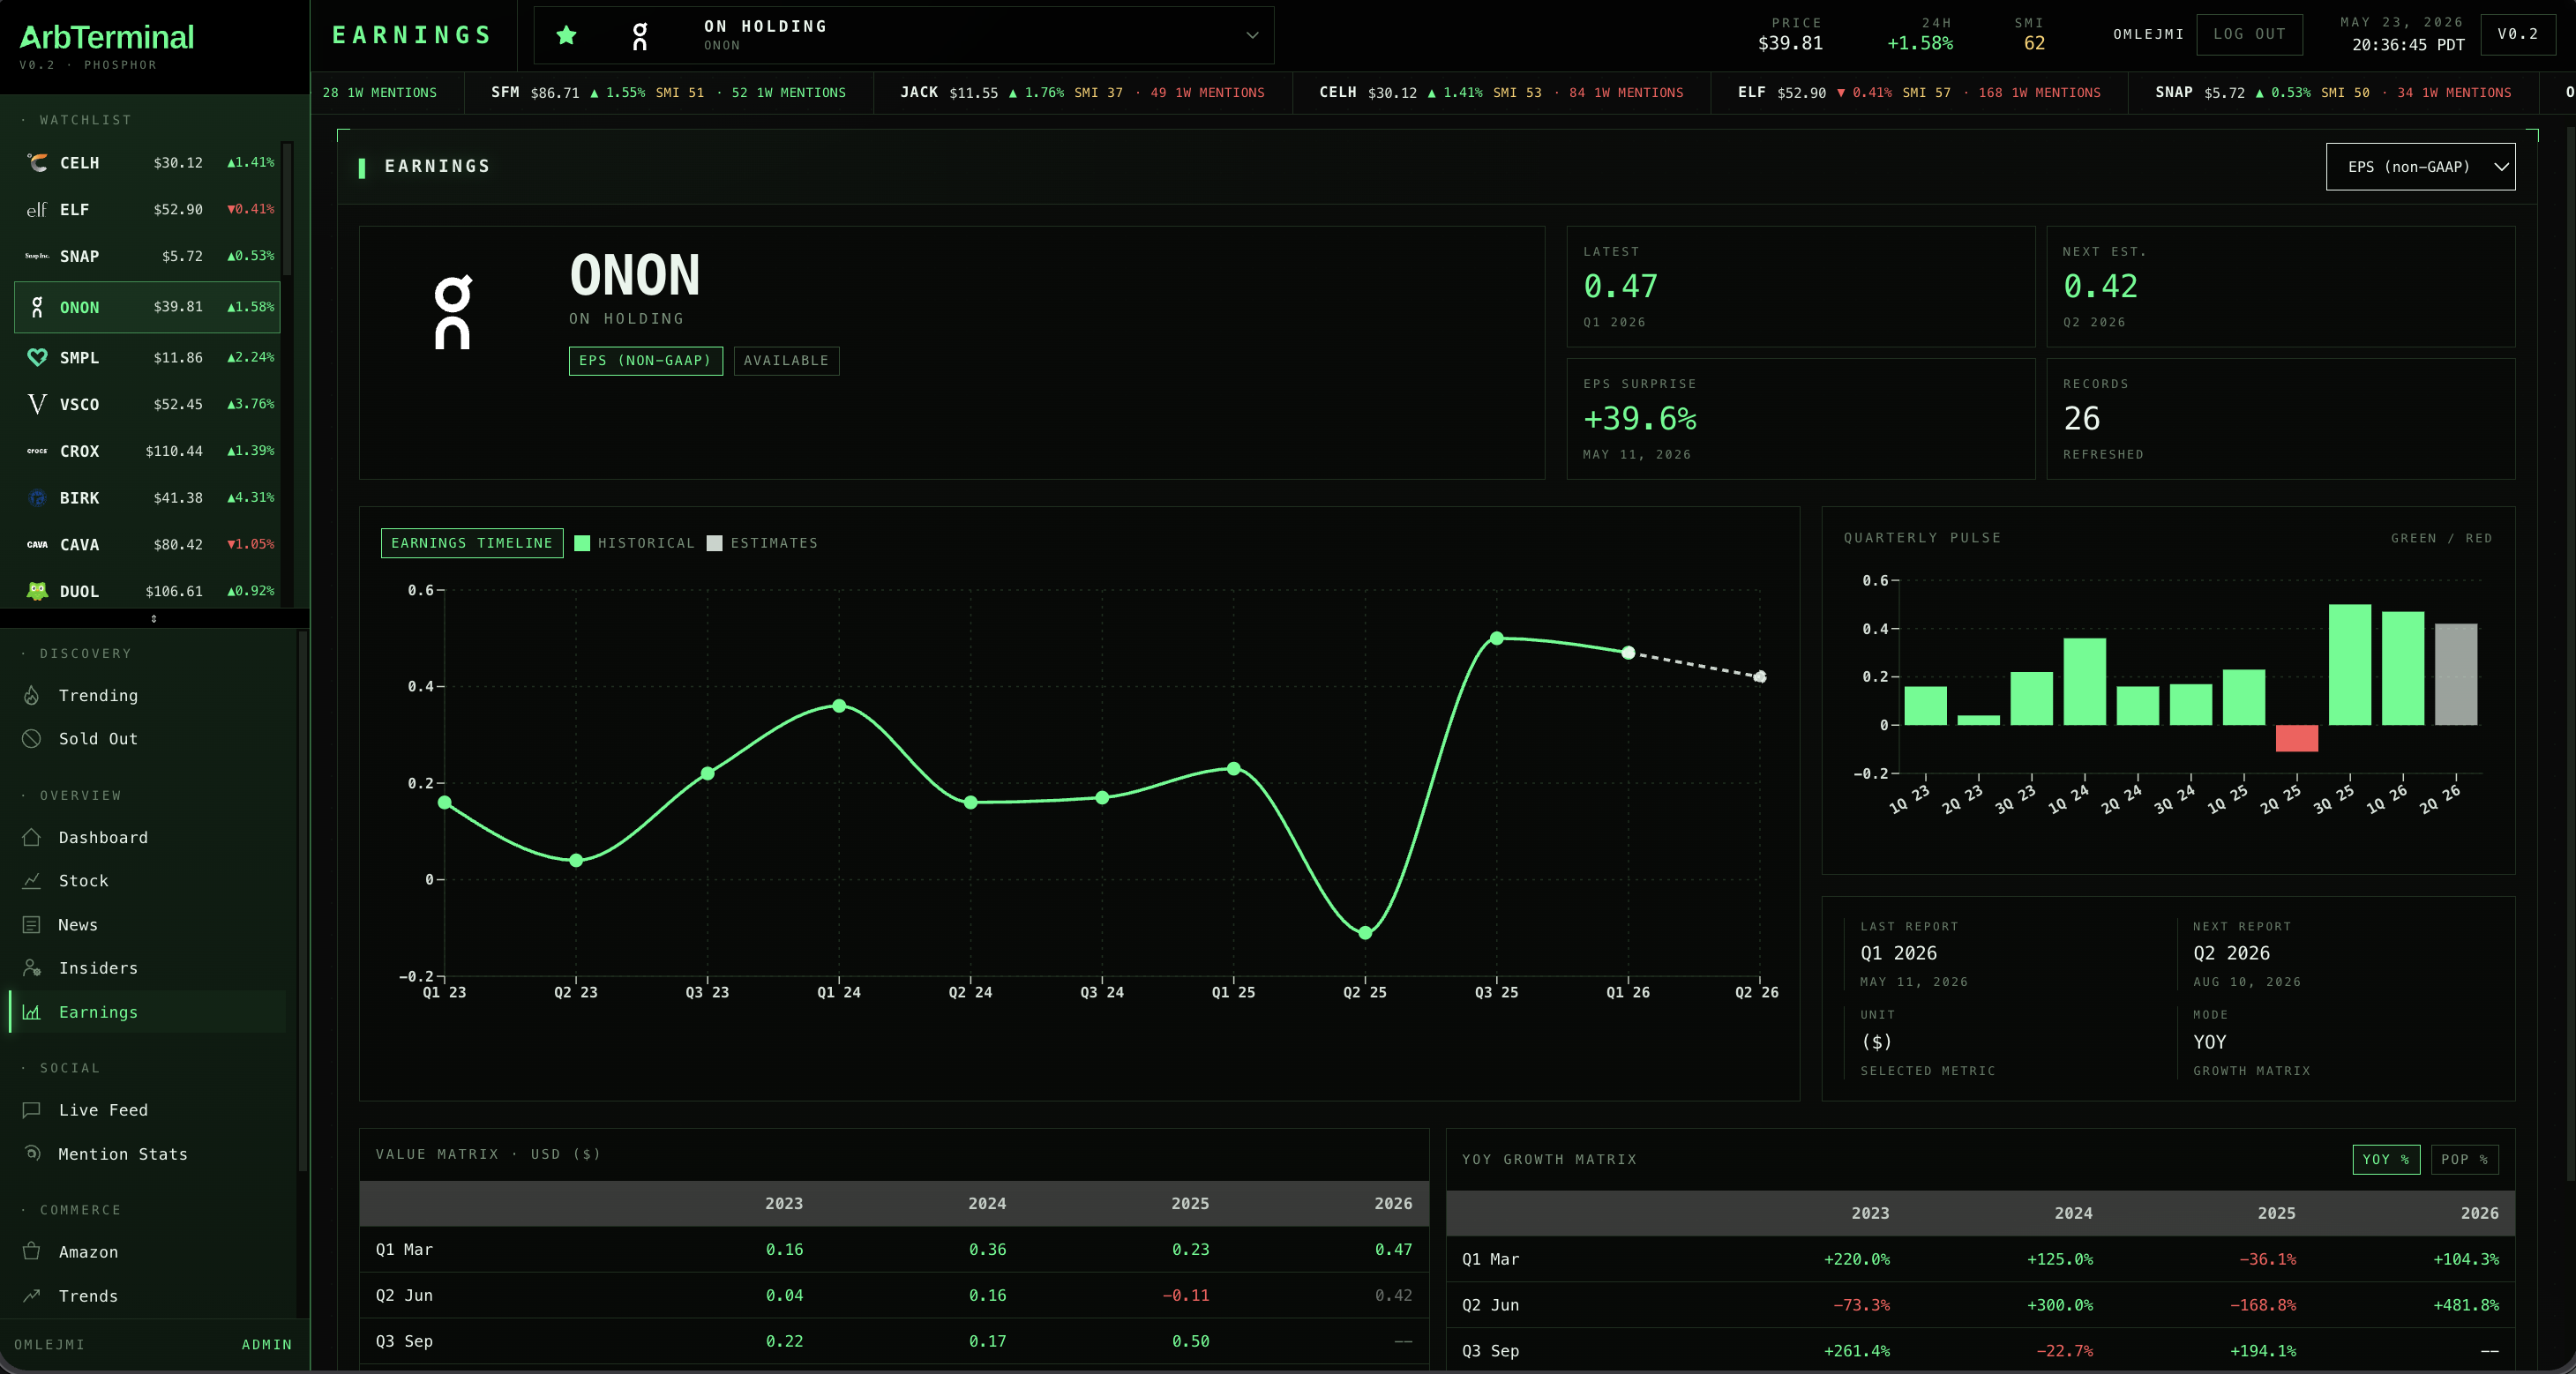Click the ADMIN label in sidebar footer
The image size is (2576, 1374).
[x=267, y=1344]
